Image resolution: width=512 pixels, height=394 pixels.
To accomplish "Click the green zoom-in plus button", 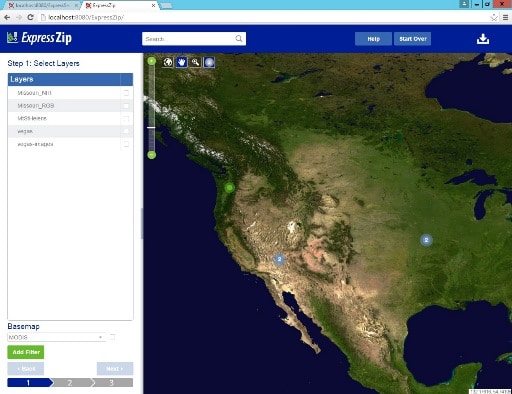I will click(152, 61).
